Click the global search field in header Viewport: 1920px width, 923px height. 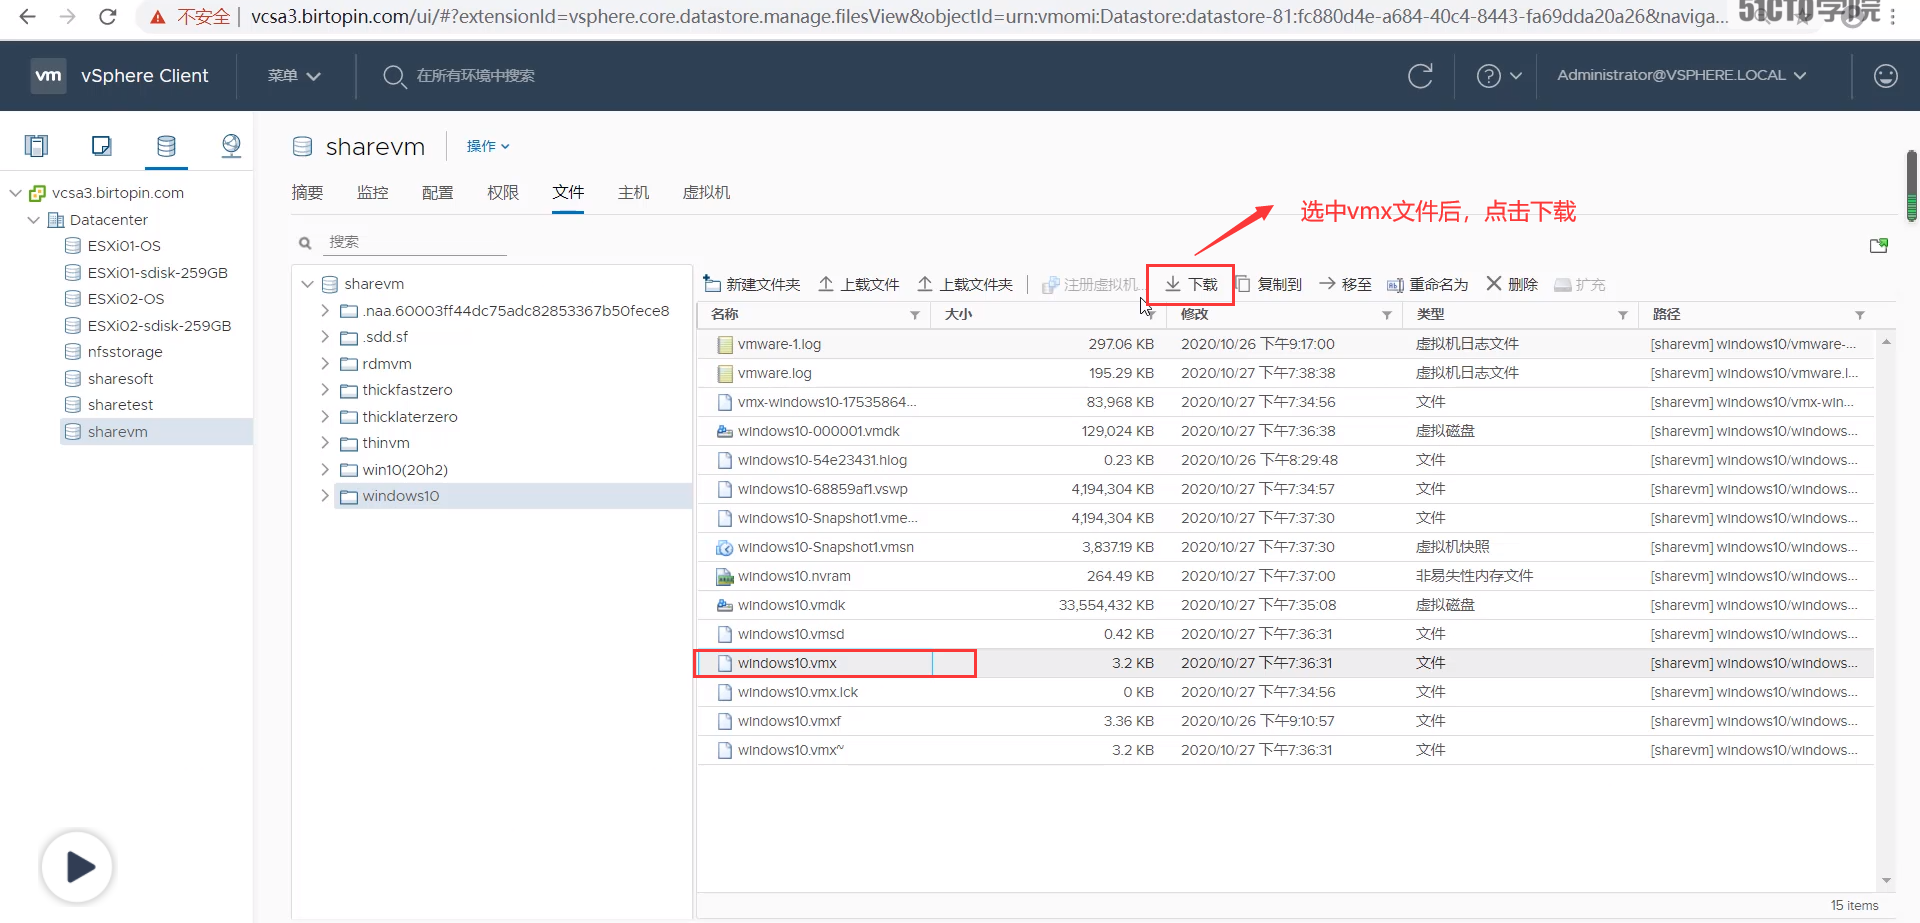tap(476, 76)
